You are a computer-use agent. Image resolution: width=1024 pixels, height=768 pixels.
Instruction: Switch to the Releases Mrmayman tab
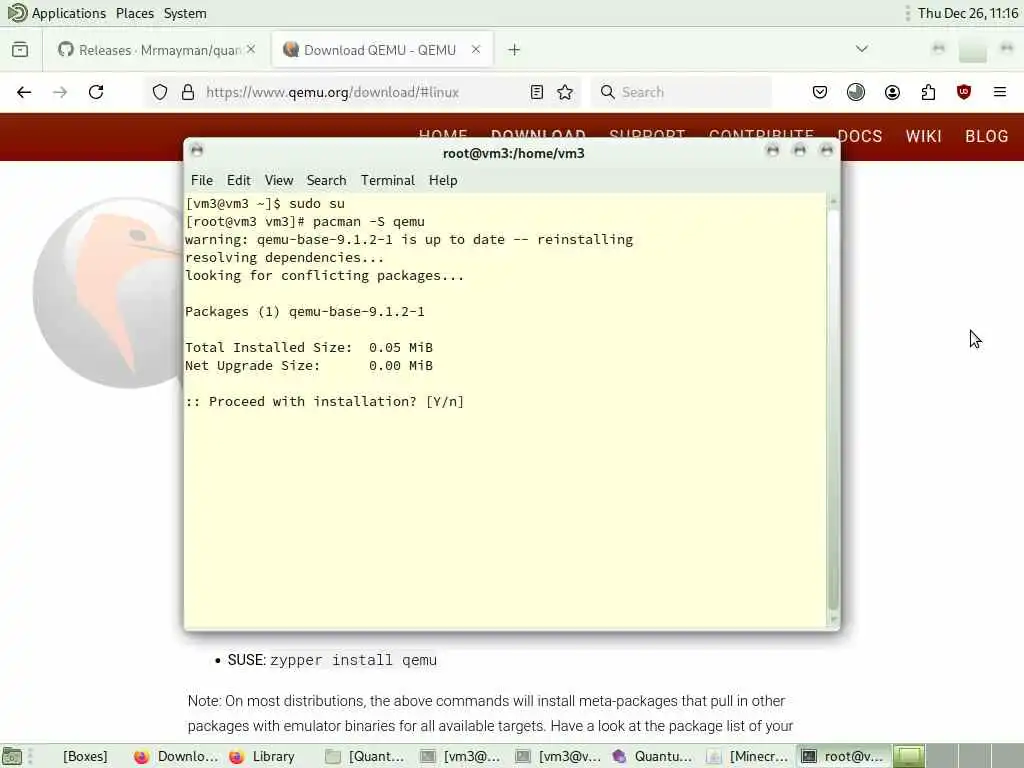pos(157,50)
